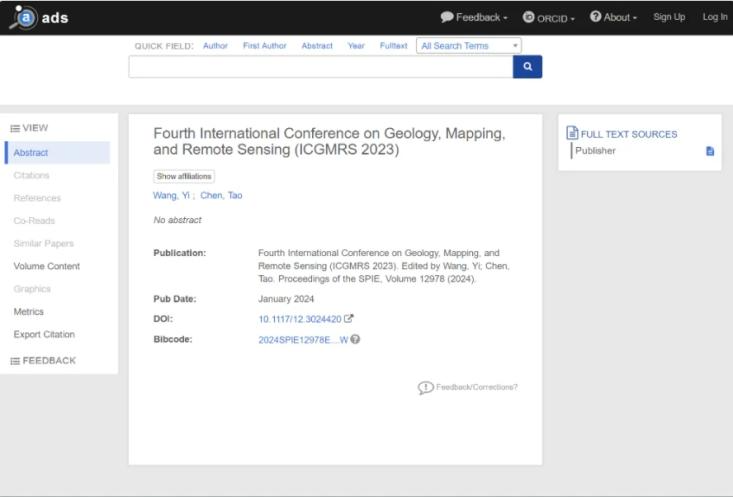Open Volume Content in sidebar
The height and width of the screenshot is (497, 733).
point(47,266)
